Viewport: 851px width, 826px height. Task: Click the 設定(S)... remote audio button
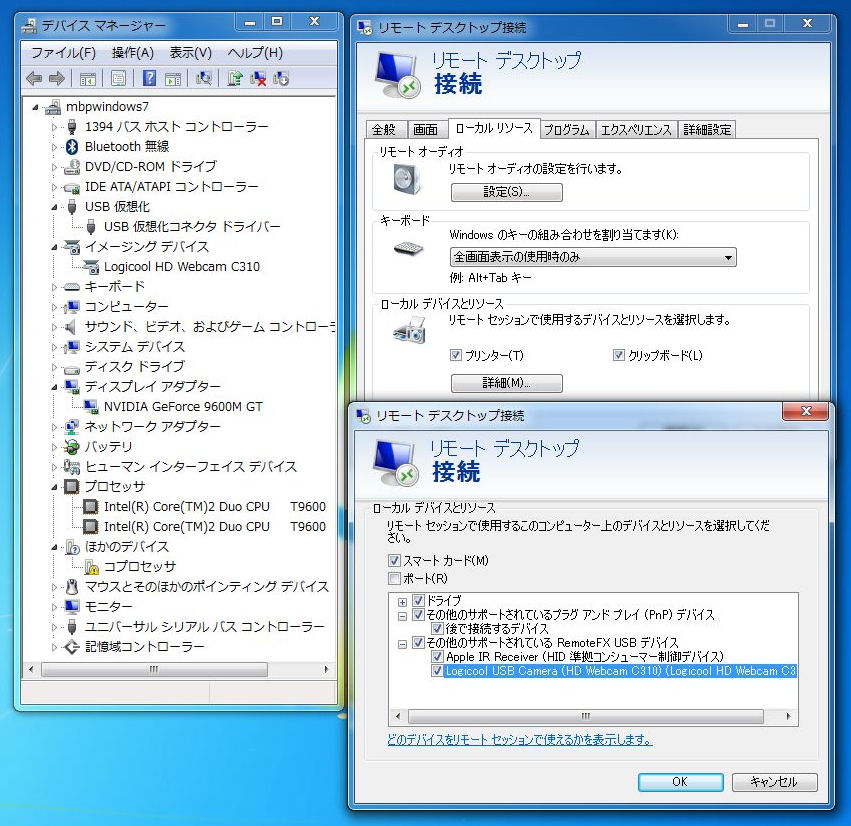[506, 192]
